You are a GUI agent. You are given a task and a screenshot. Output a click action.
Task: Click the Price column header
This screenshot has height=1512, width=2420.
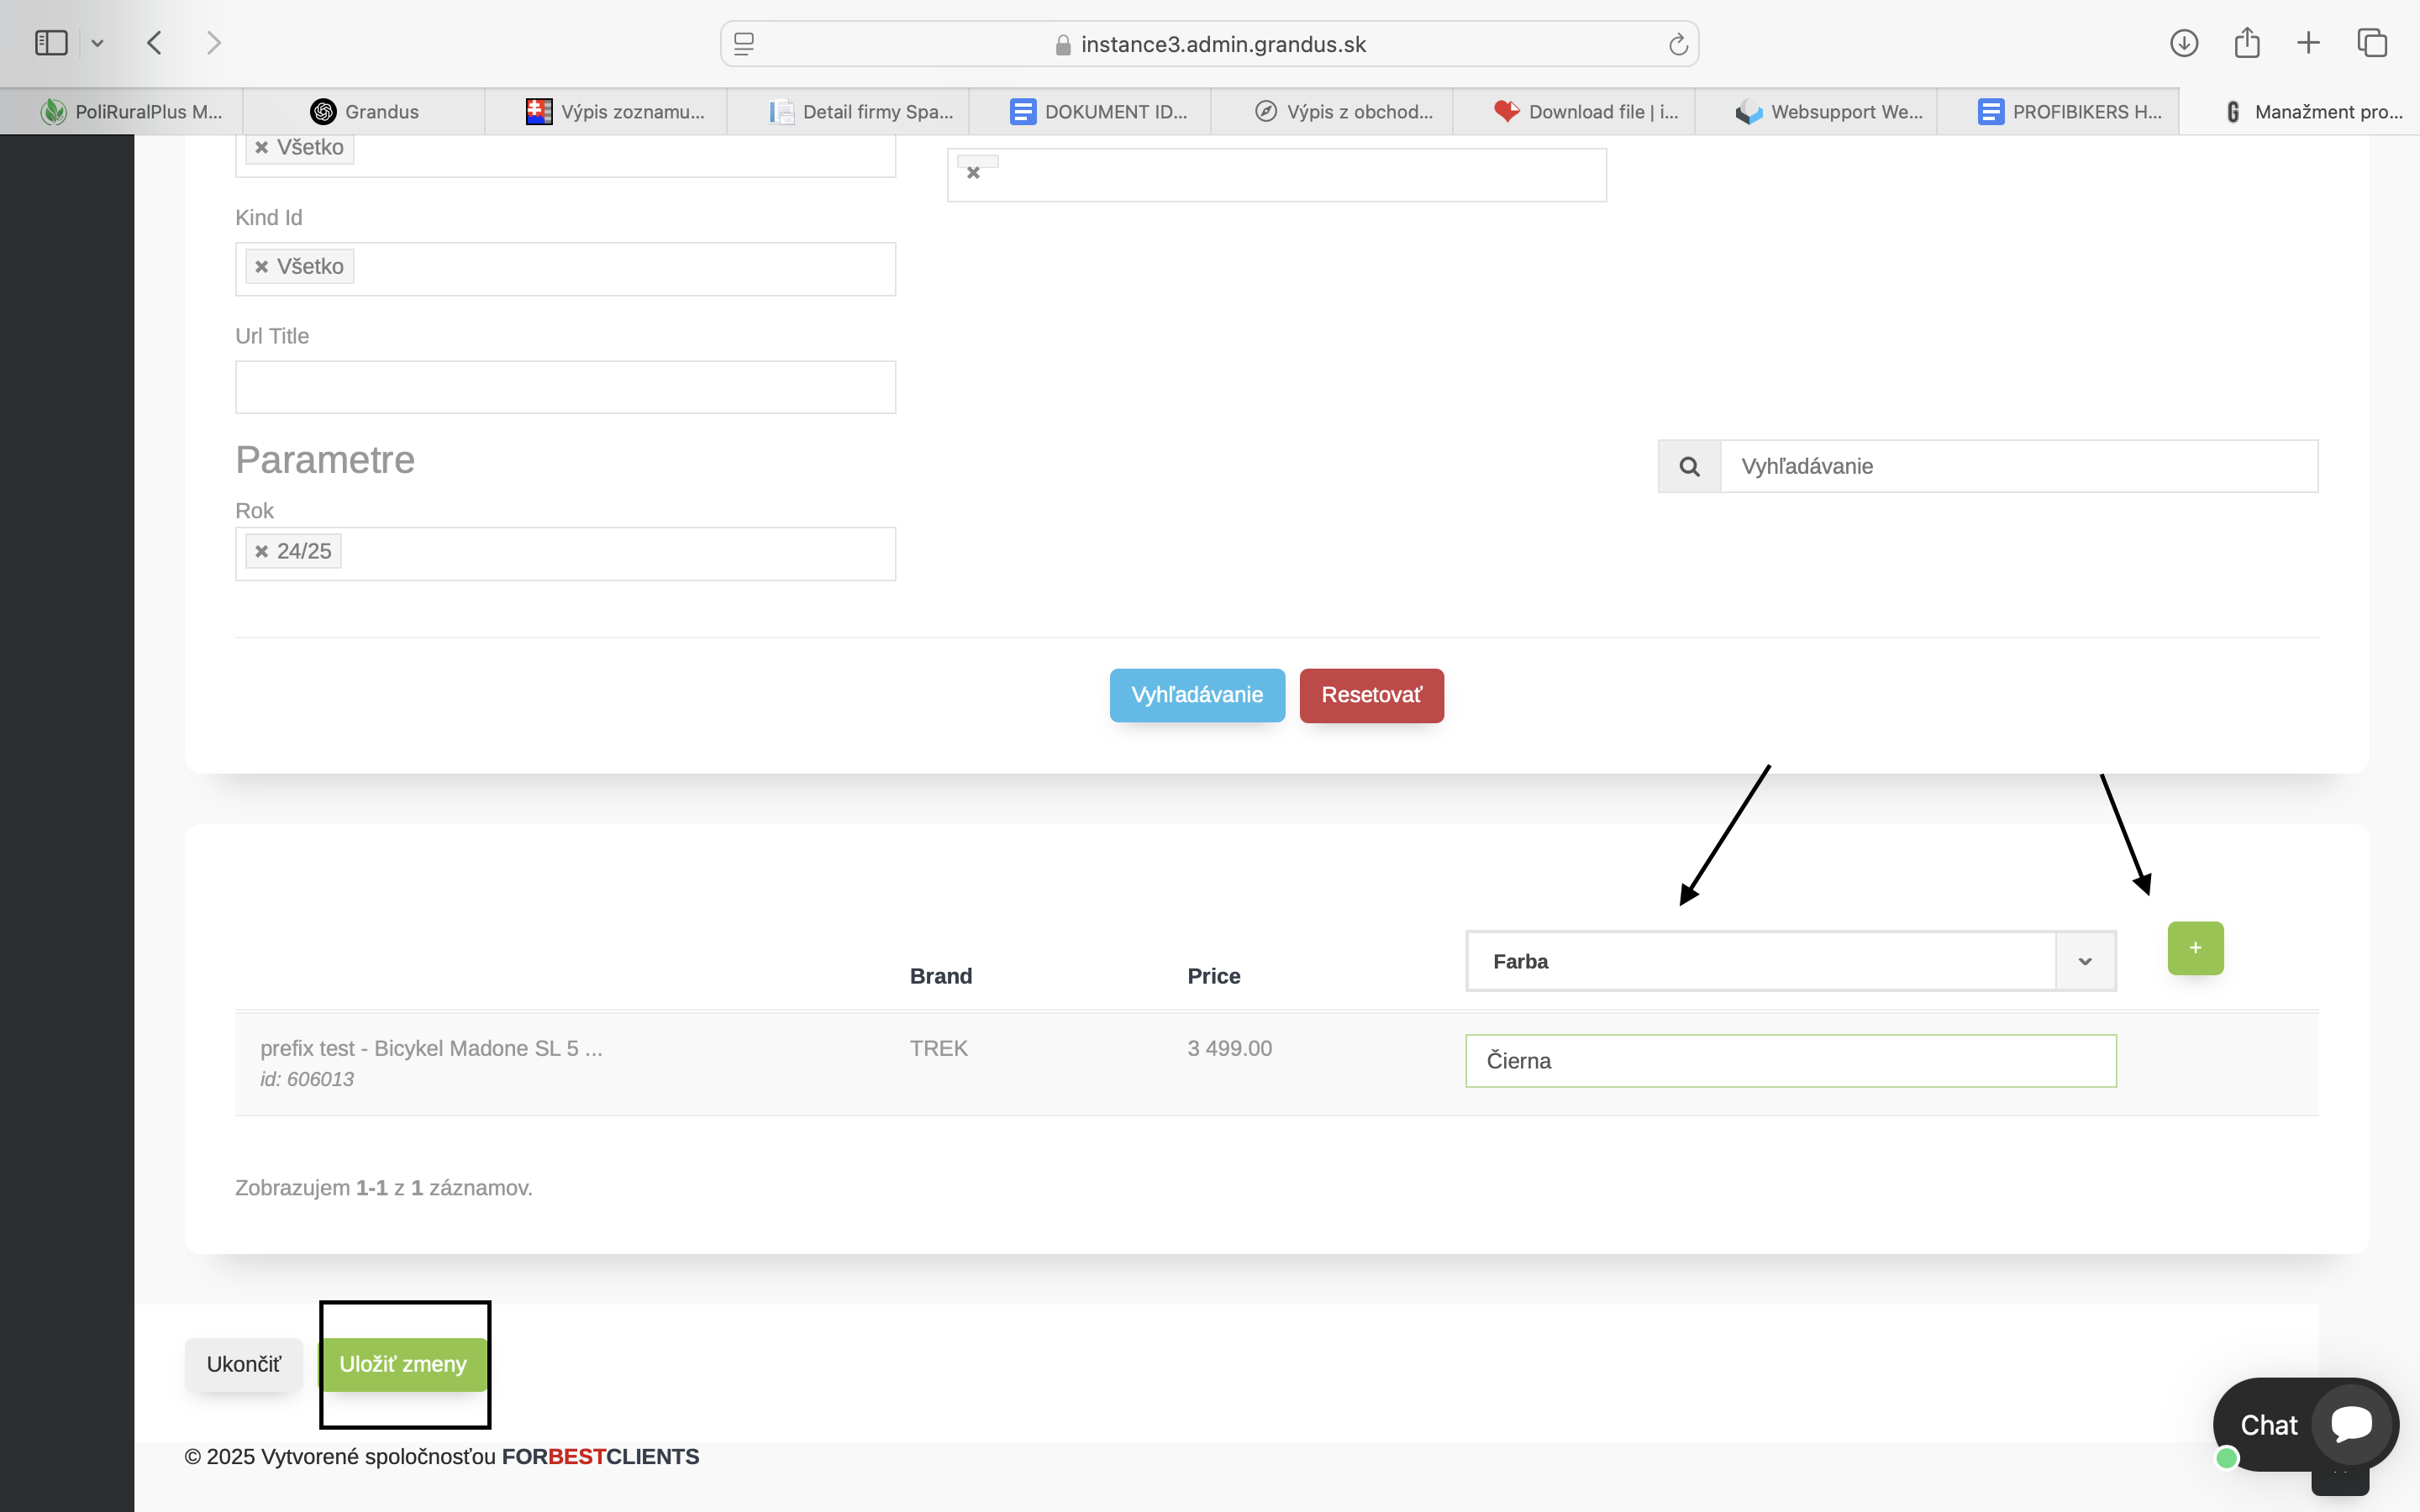pos(1213,976)
